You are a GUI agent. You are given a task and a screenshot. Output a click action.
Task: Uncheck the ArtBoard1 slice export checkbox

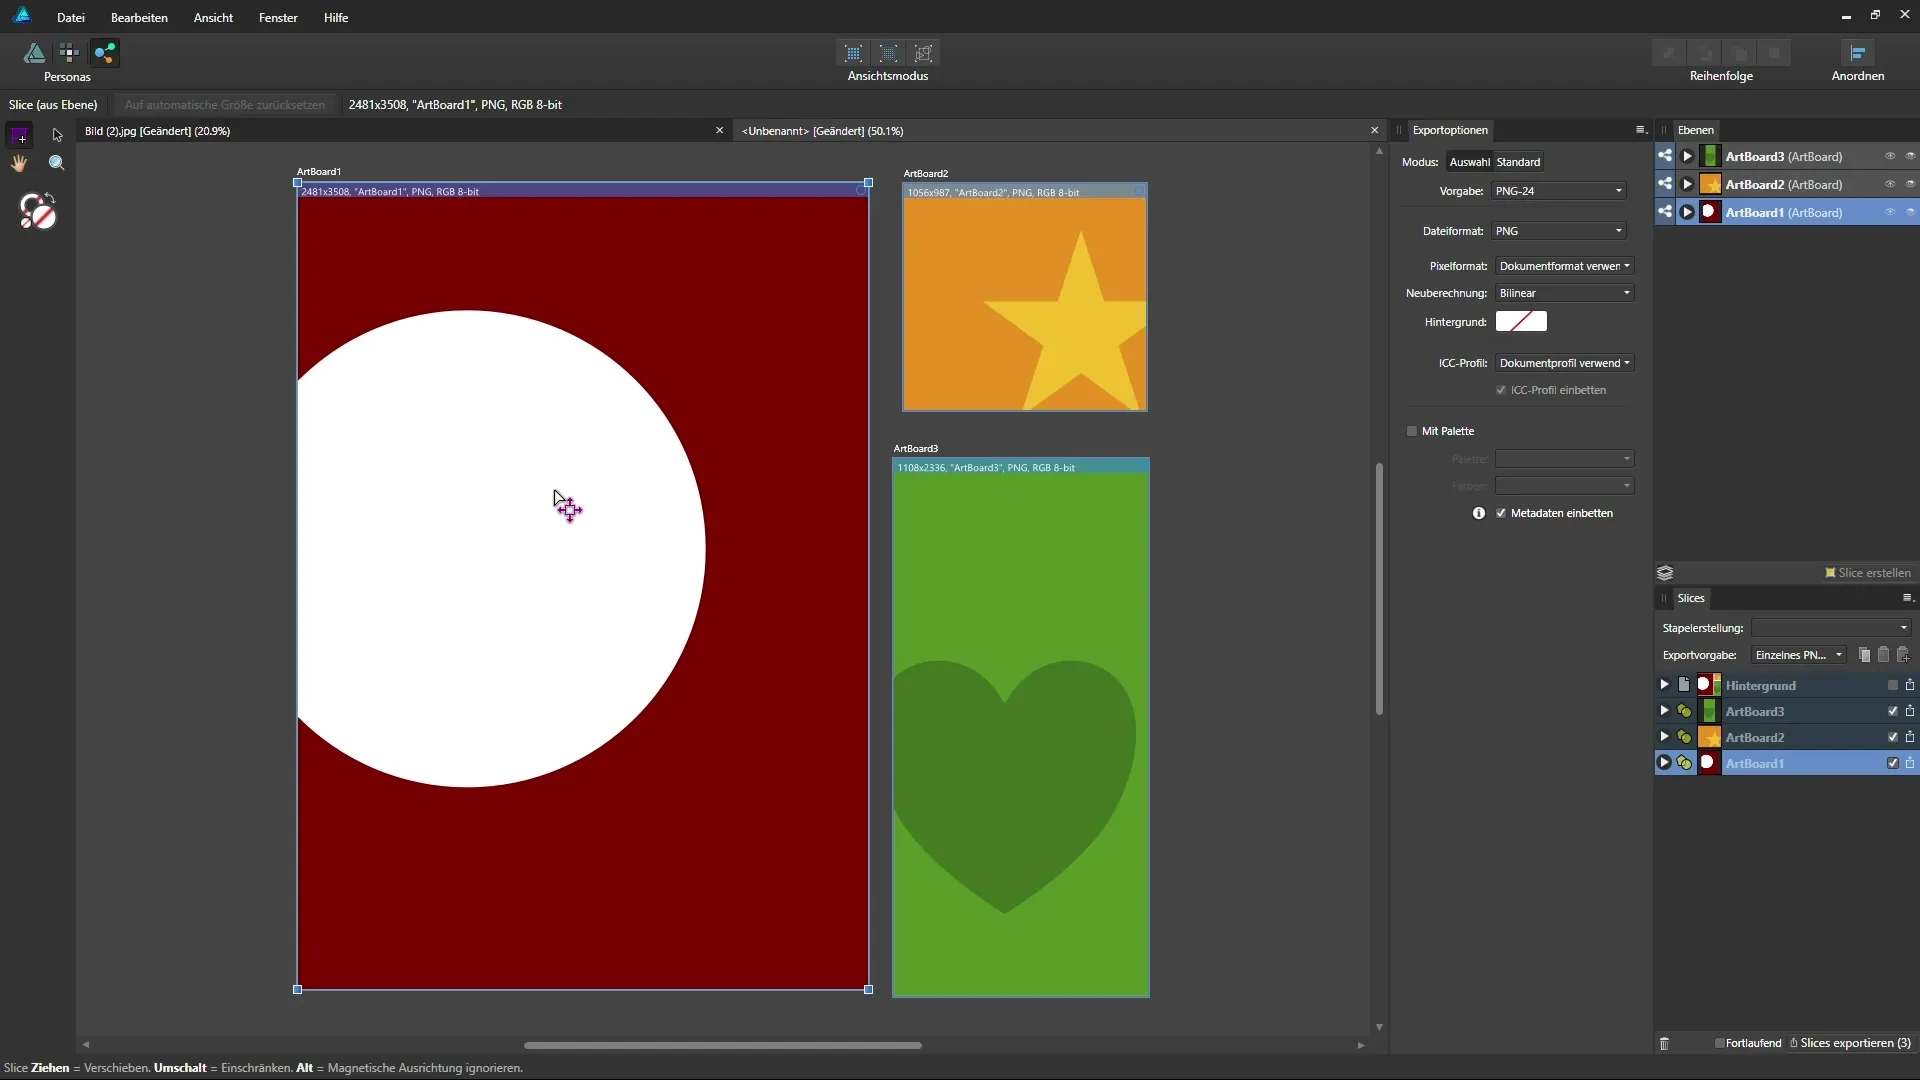click(x=1892, y=763)
